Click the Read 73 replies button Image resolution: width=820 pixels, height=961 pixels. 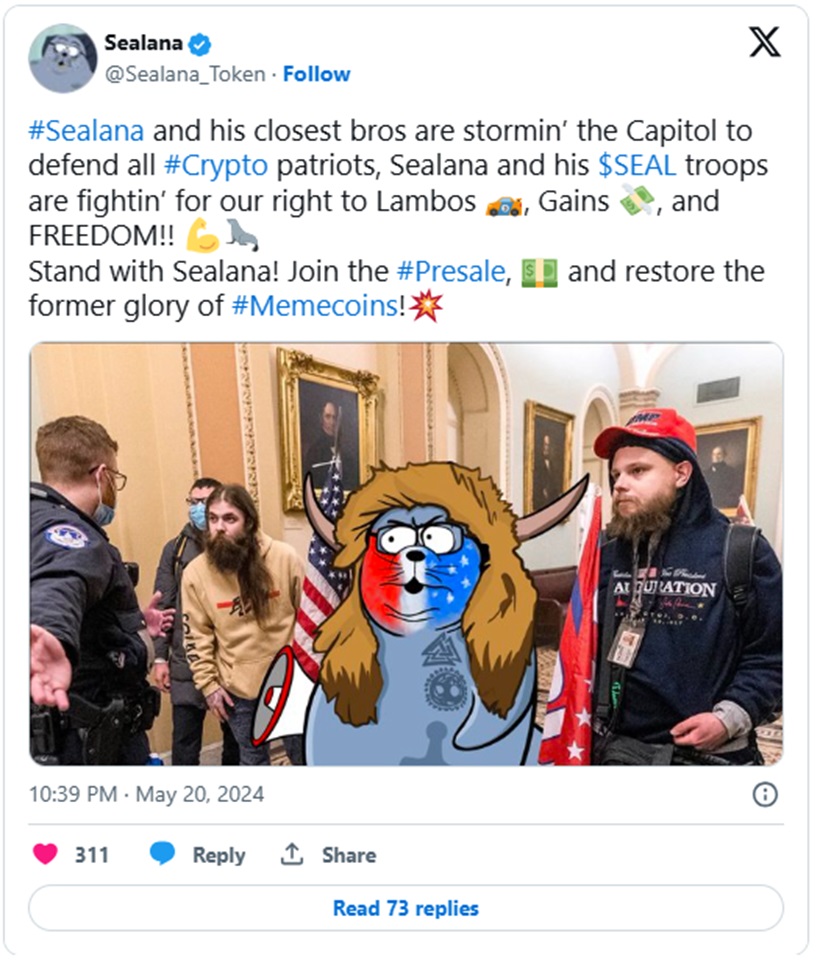(x=406, y=908)
